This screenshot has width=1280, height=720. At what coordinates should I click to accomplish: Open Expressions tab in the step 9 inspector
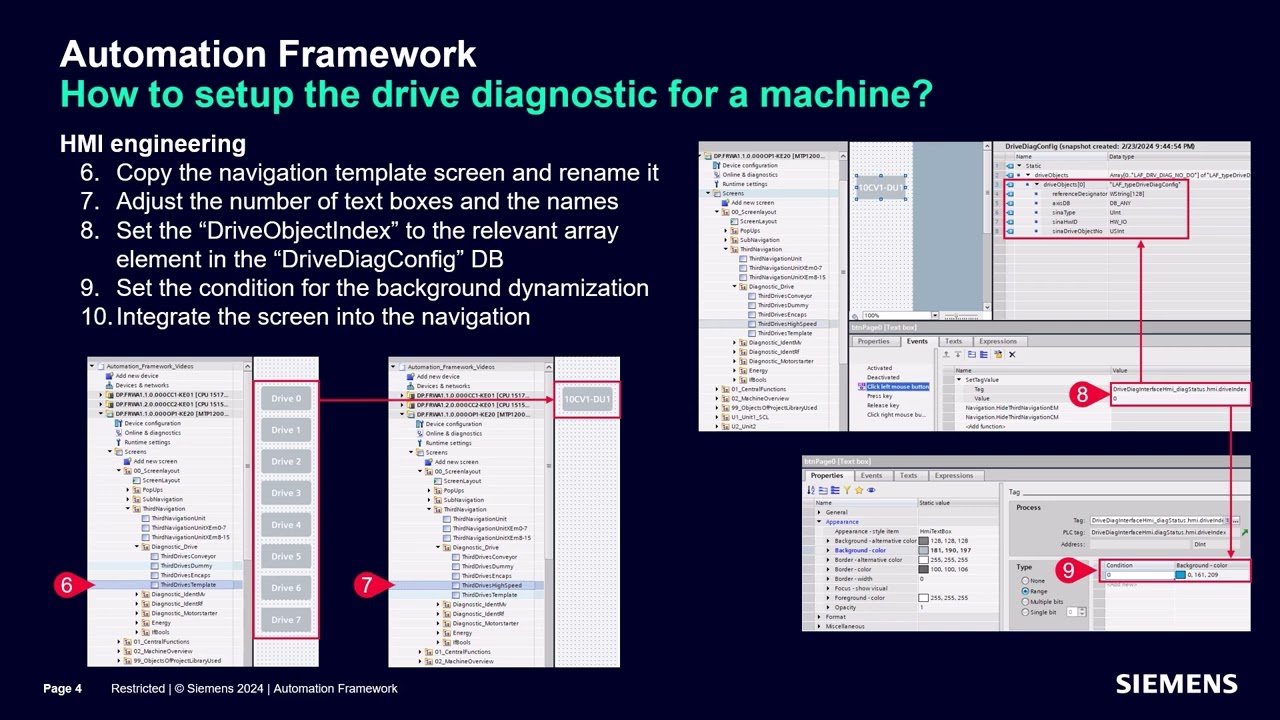[954, 475]
